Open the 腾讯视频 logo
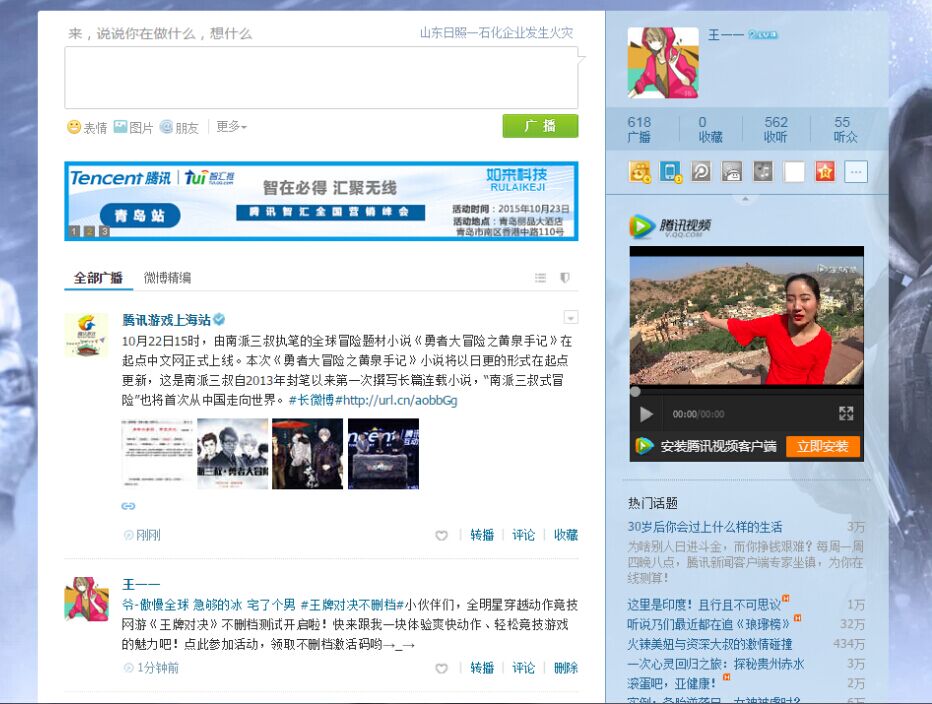This screenshot has height=704, width=932. coord(669,226)
